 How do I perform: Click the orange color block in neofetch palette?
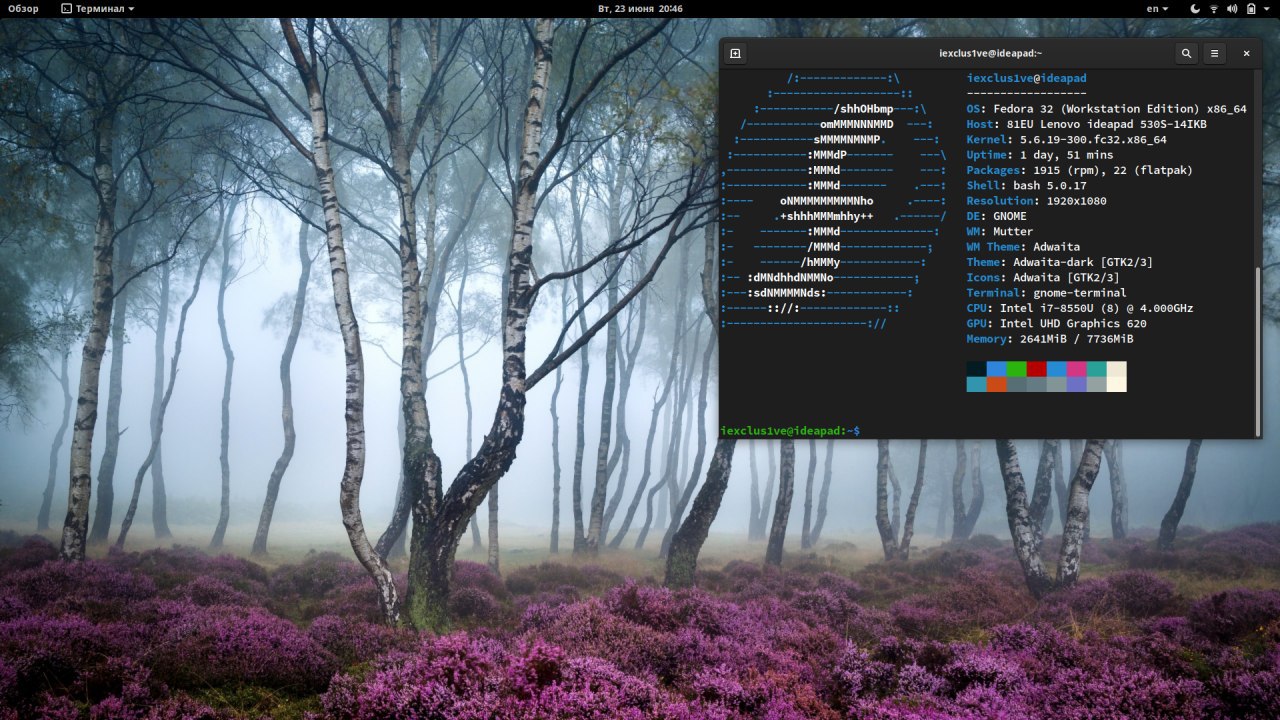click(x=996, y=384)
